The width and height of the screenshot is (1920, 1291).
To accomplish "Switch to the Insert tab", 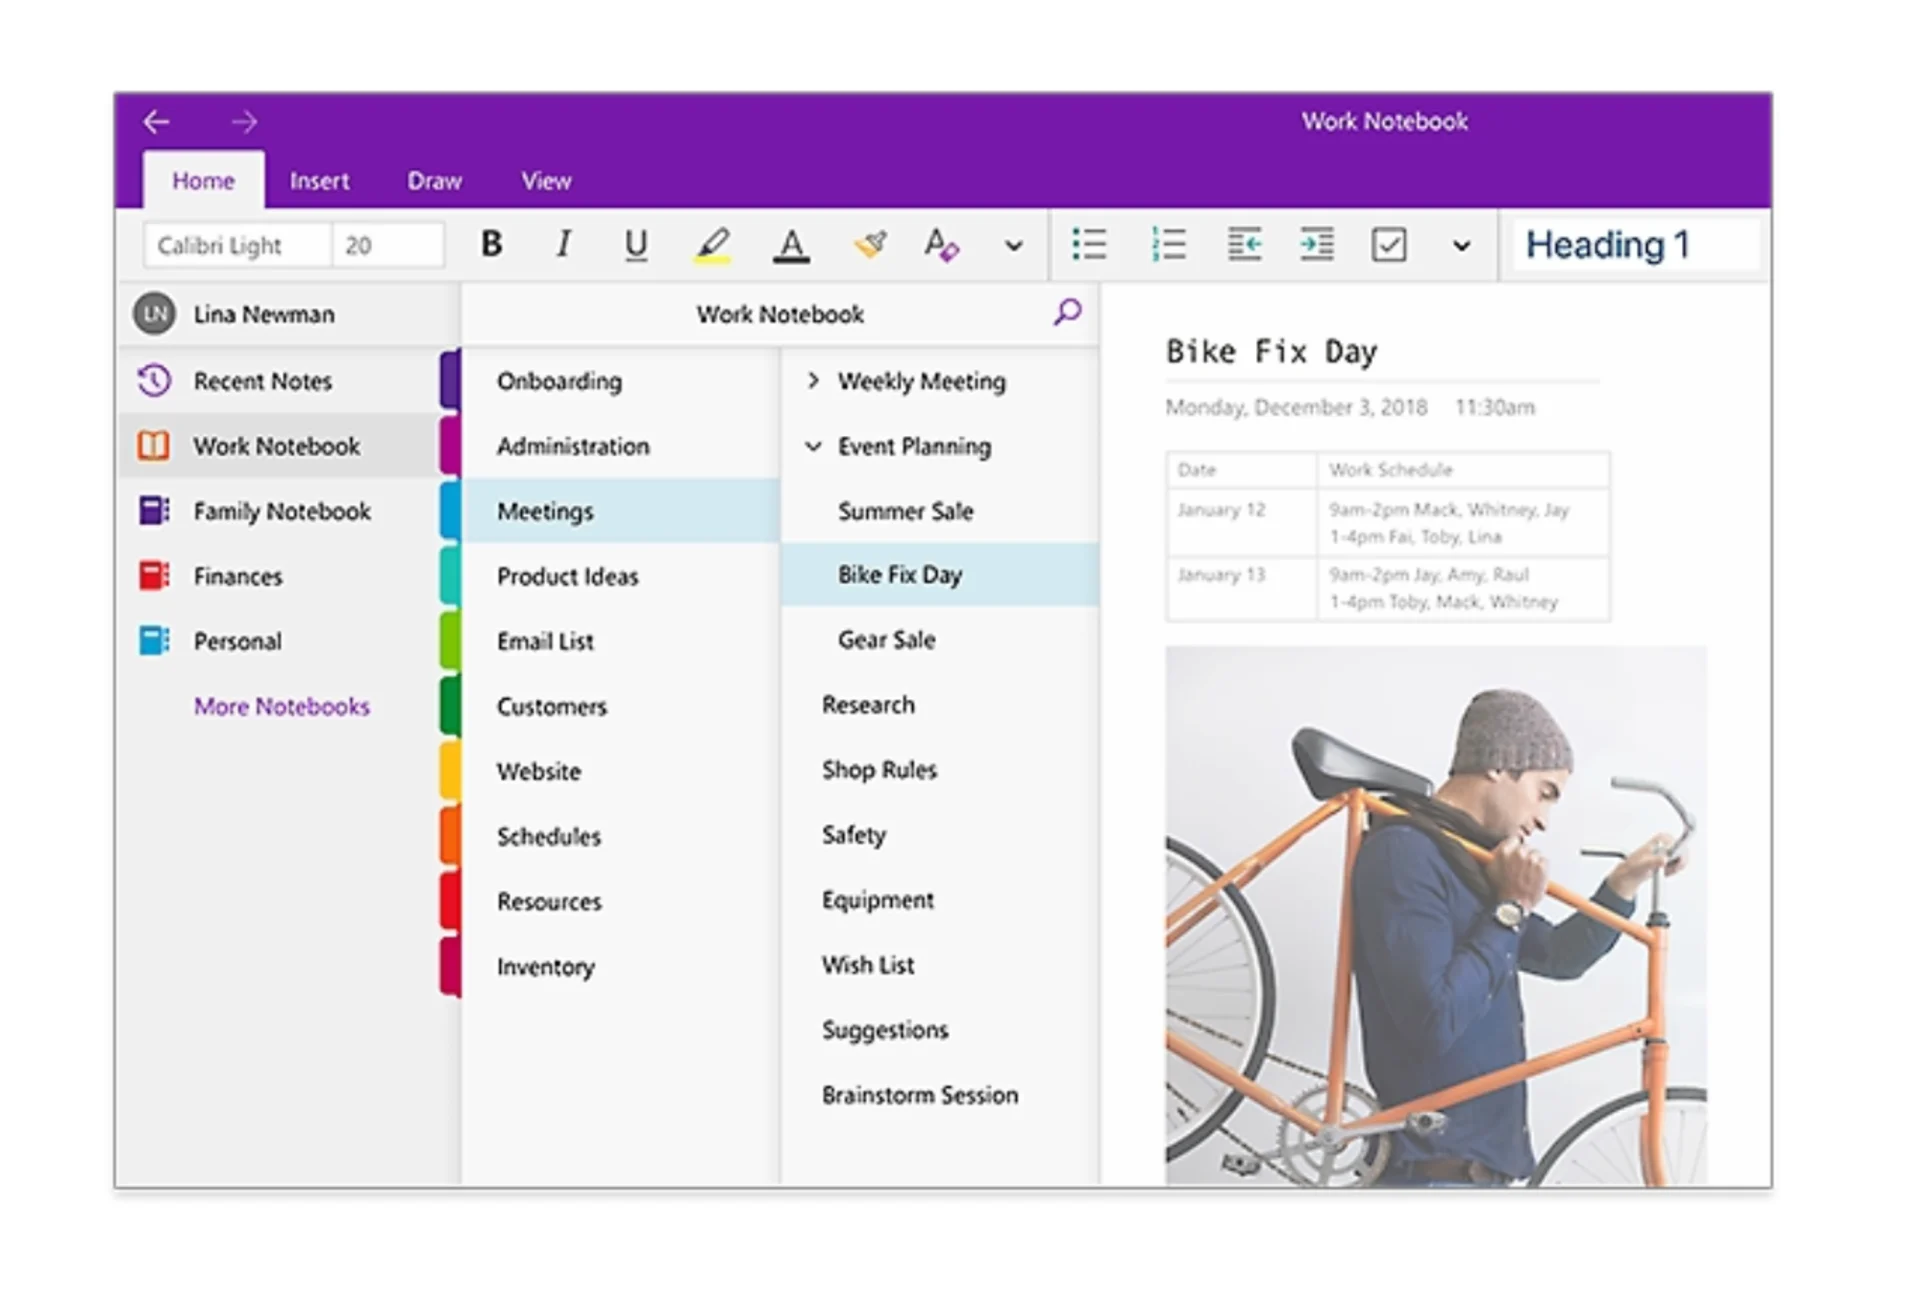I will (319, 180).
